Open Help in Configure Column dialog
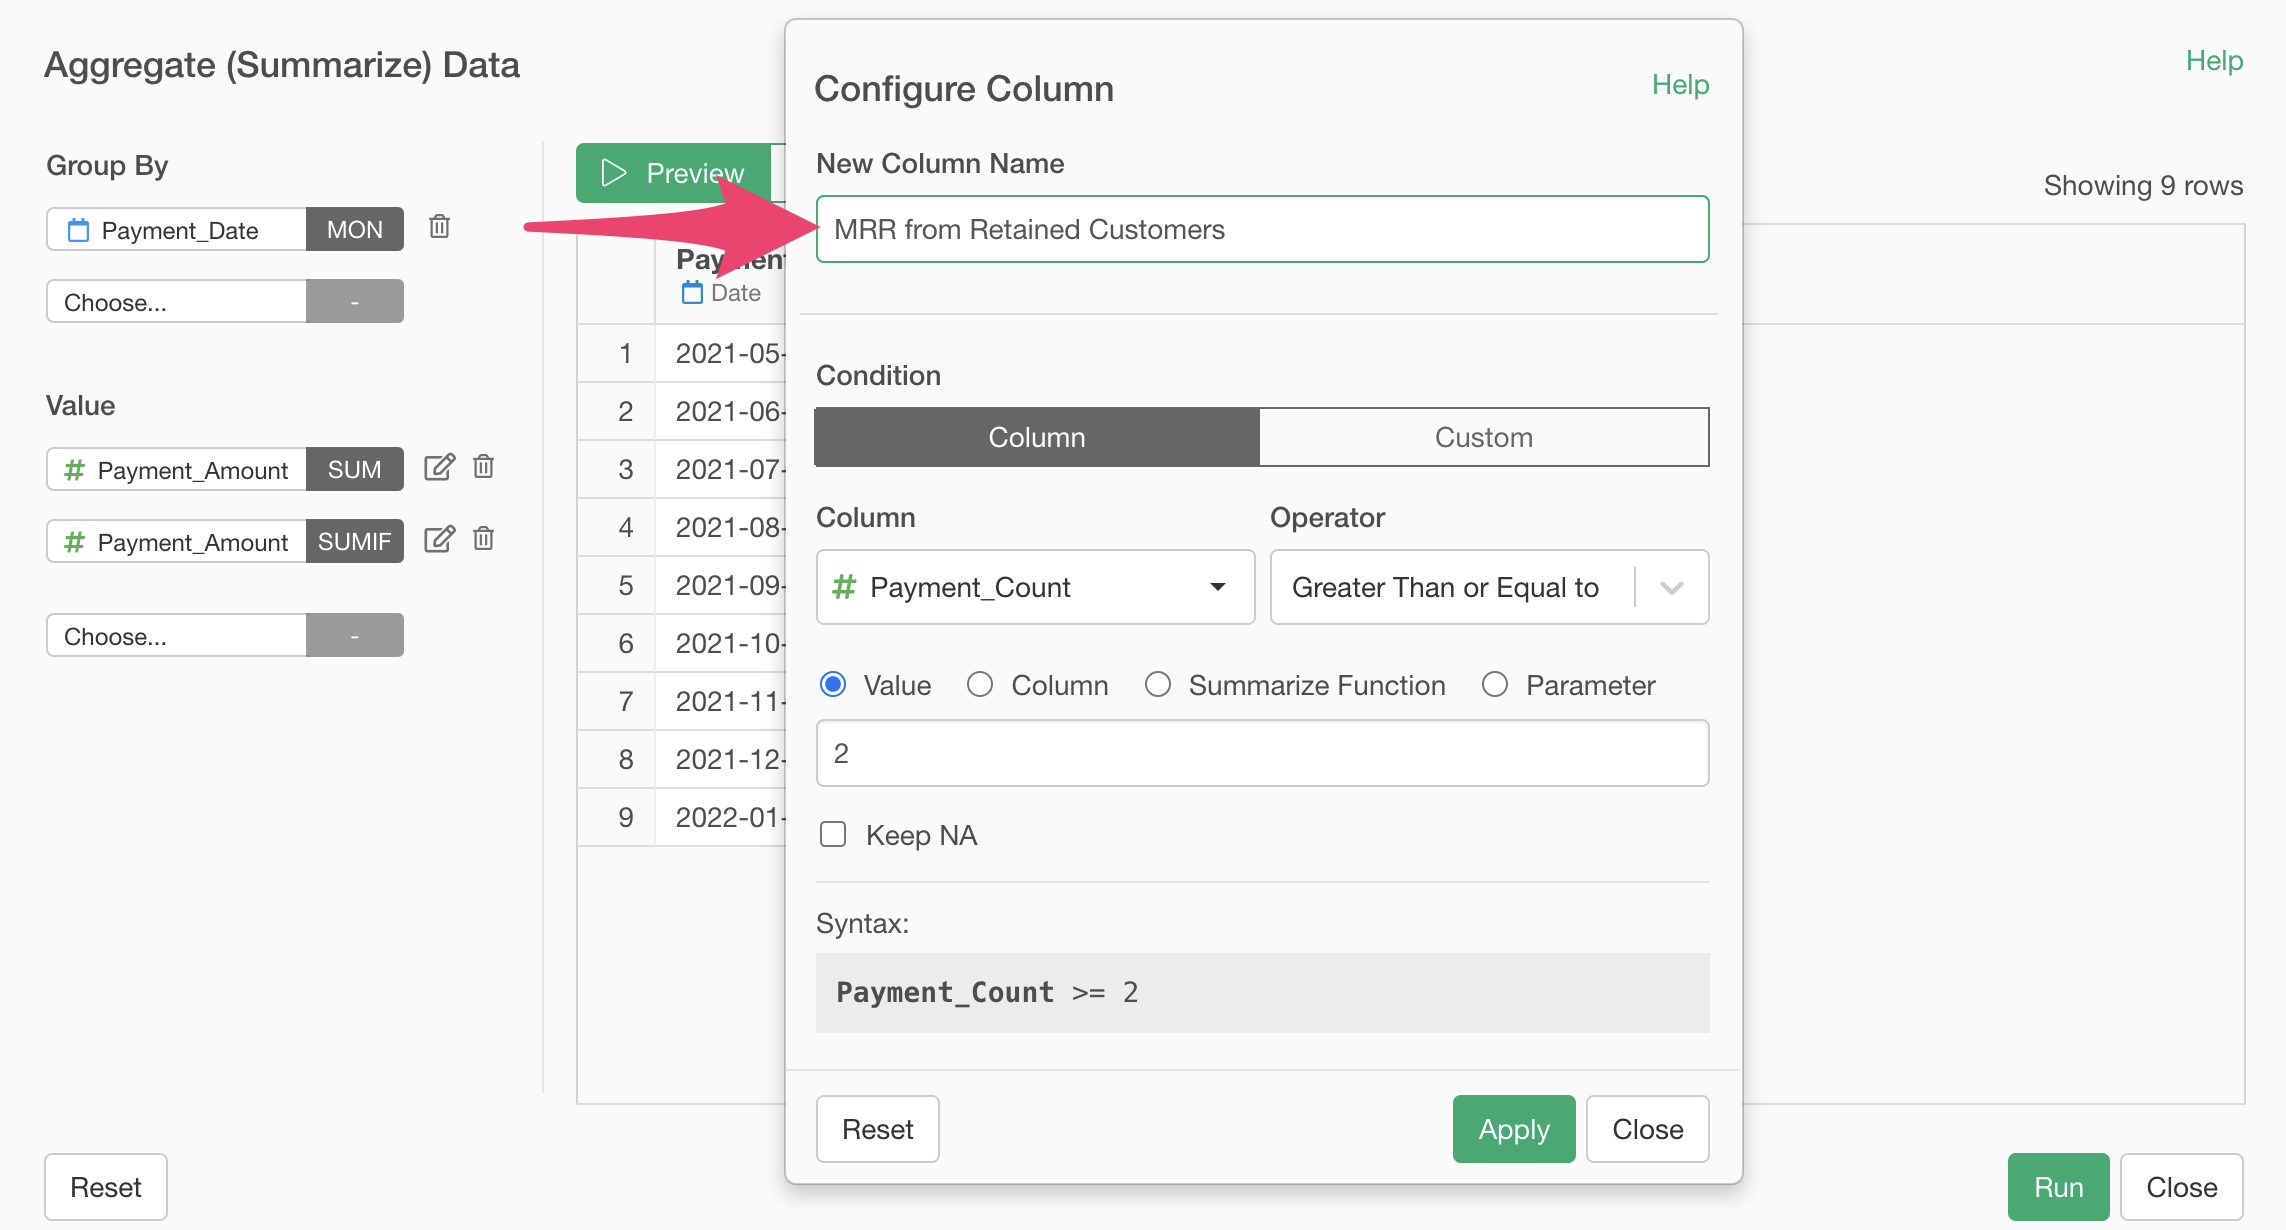Viewport: 2286px width, 1230px height. click(1680, 85)
